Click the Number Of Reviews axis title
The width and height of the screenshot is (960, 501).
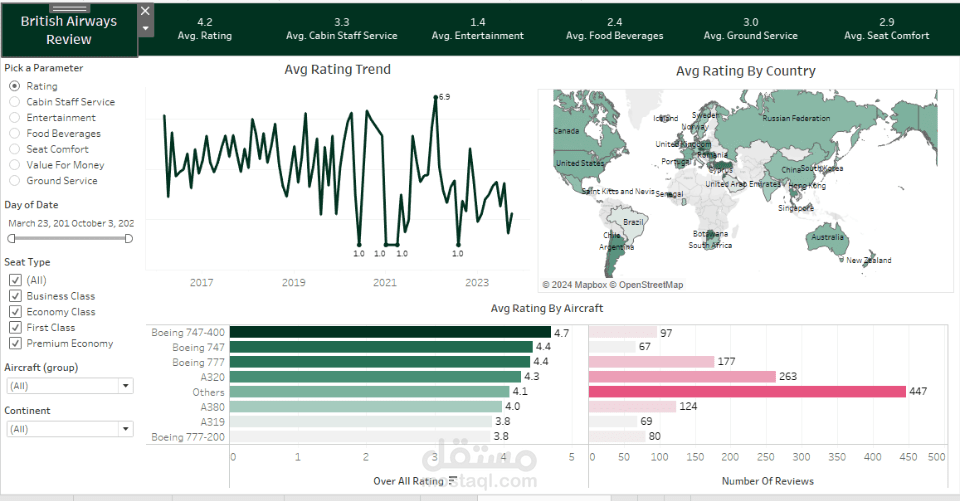pyautogui.click(x=768, y=481)
